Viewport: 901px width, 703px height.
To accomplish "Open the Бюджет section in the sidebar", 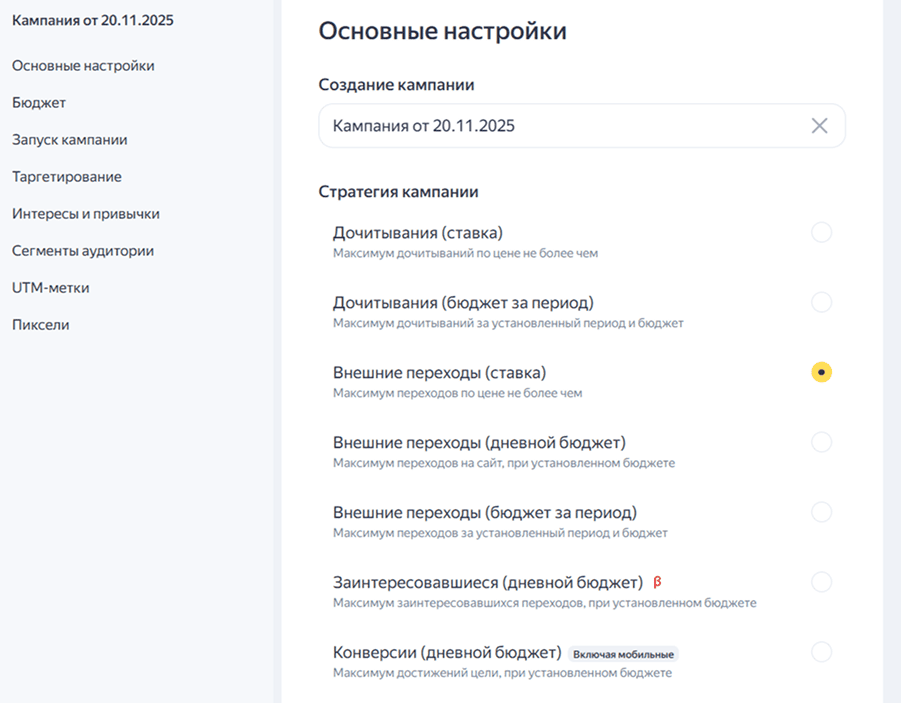I will 37,102.
